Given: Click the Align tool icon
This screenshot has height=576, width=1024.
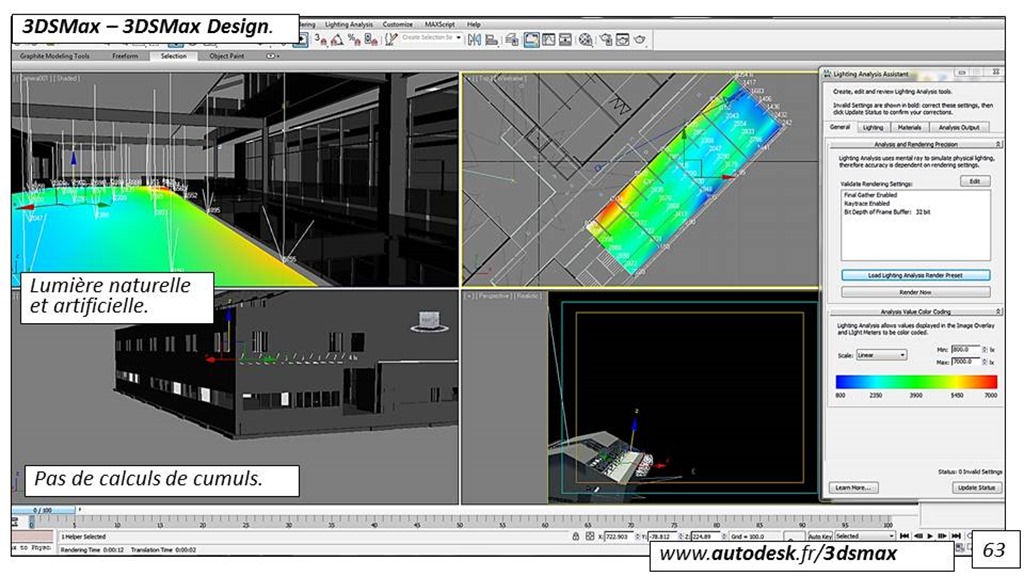Looking at the screenshot, I should click(x=491, y=39).
